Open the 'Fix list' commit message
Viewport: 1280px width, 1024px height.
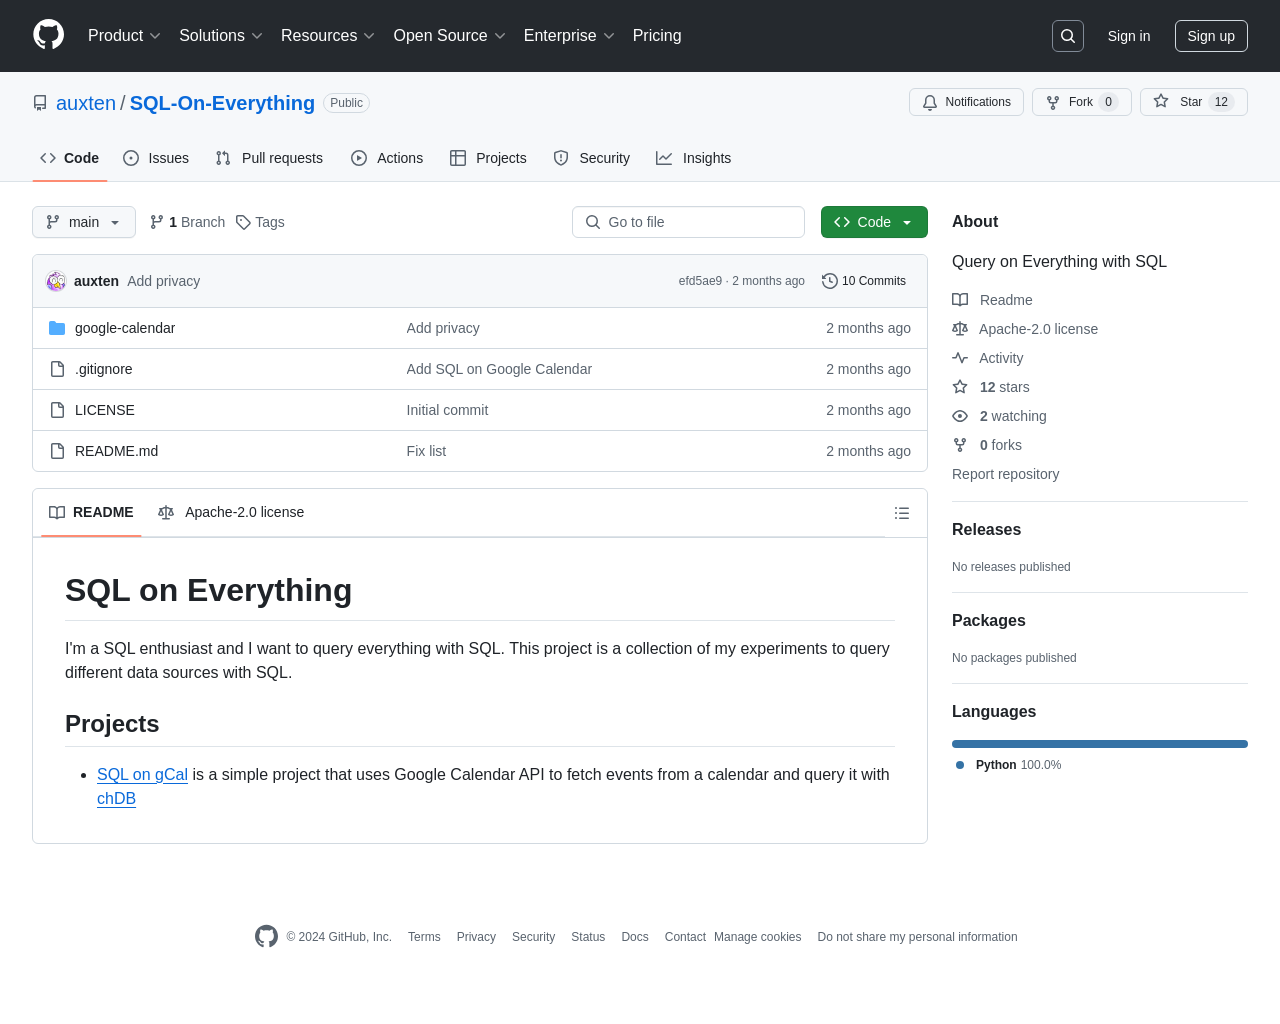pos(426,451)
